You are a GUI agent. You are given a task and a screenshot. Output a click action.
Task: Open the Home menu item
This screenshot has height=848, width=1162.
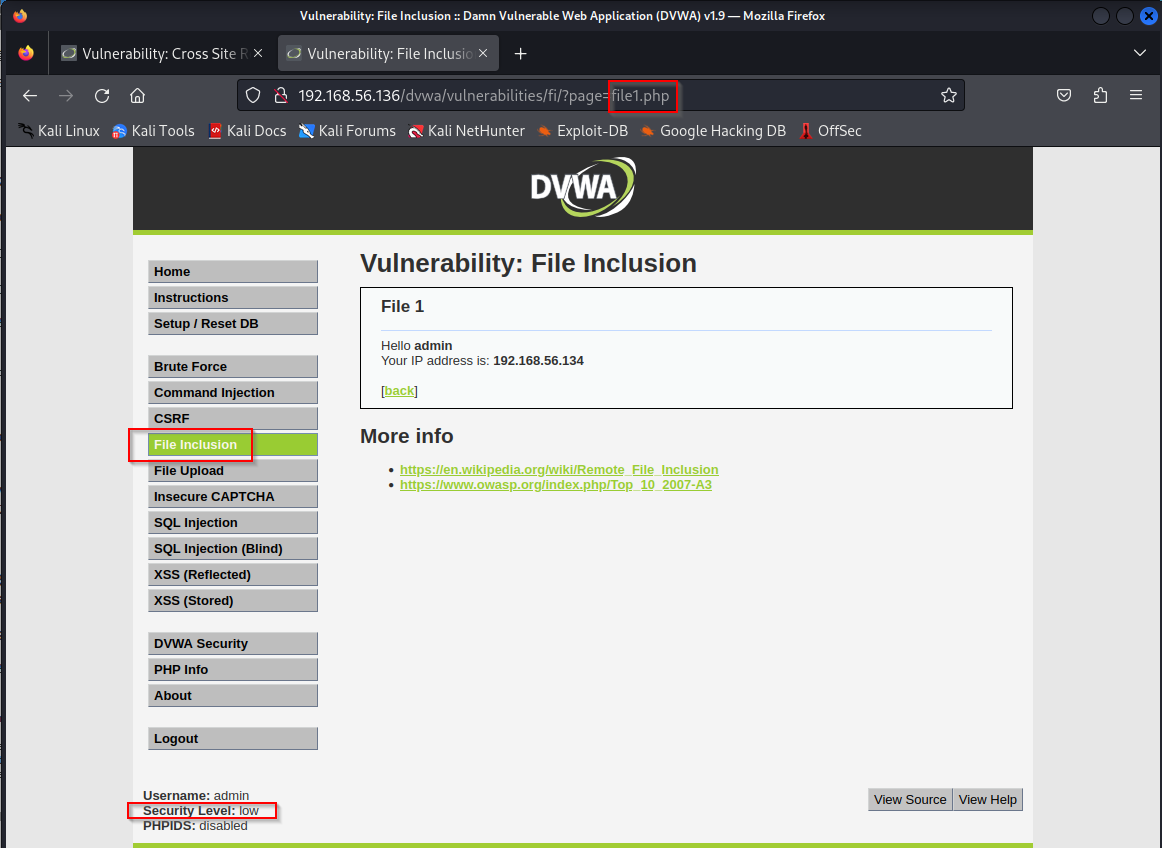click(233, 271)
